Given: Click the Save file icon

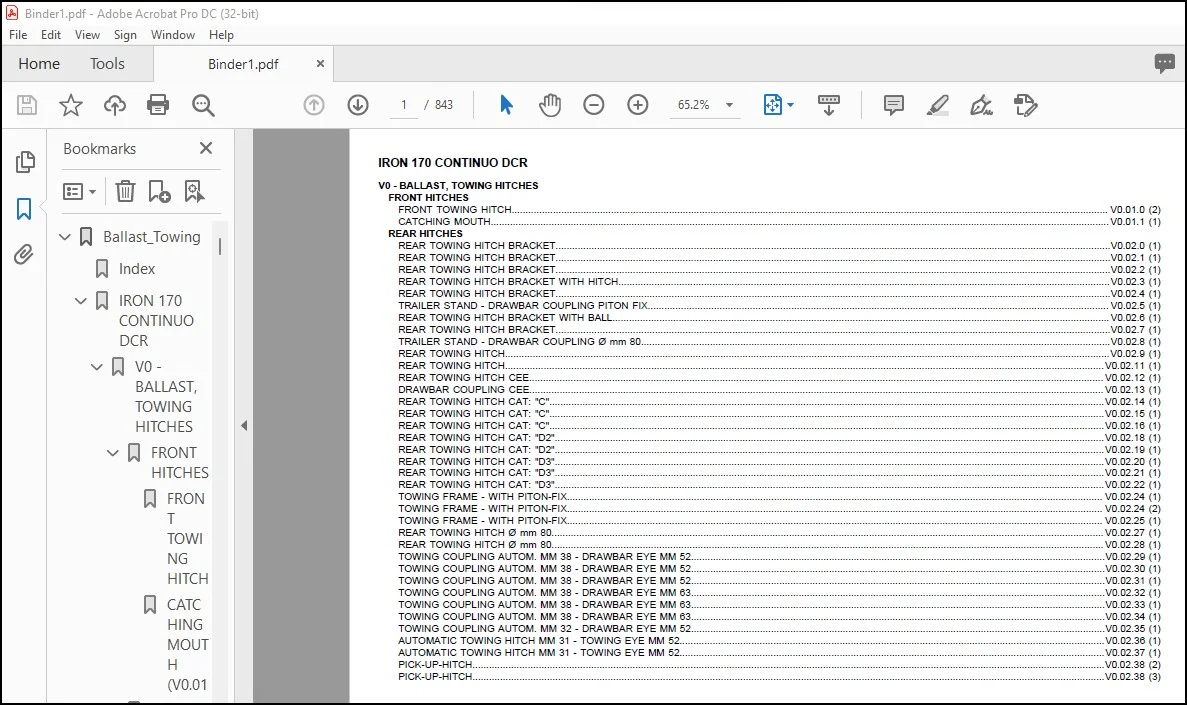Looking at the screenshot, I should point(26,105).
